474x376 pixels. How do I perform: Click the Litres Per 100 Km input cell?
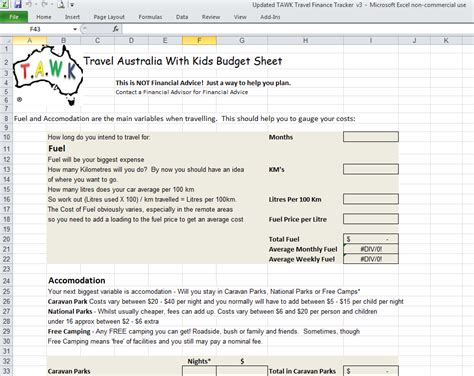[371, 199]
